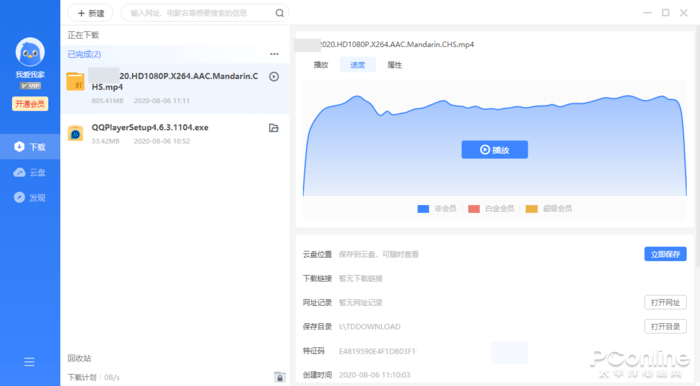Open the three-dots more options menu
Image resolution: width=700 pixels, height=386 pixels.
point(274,54)
